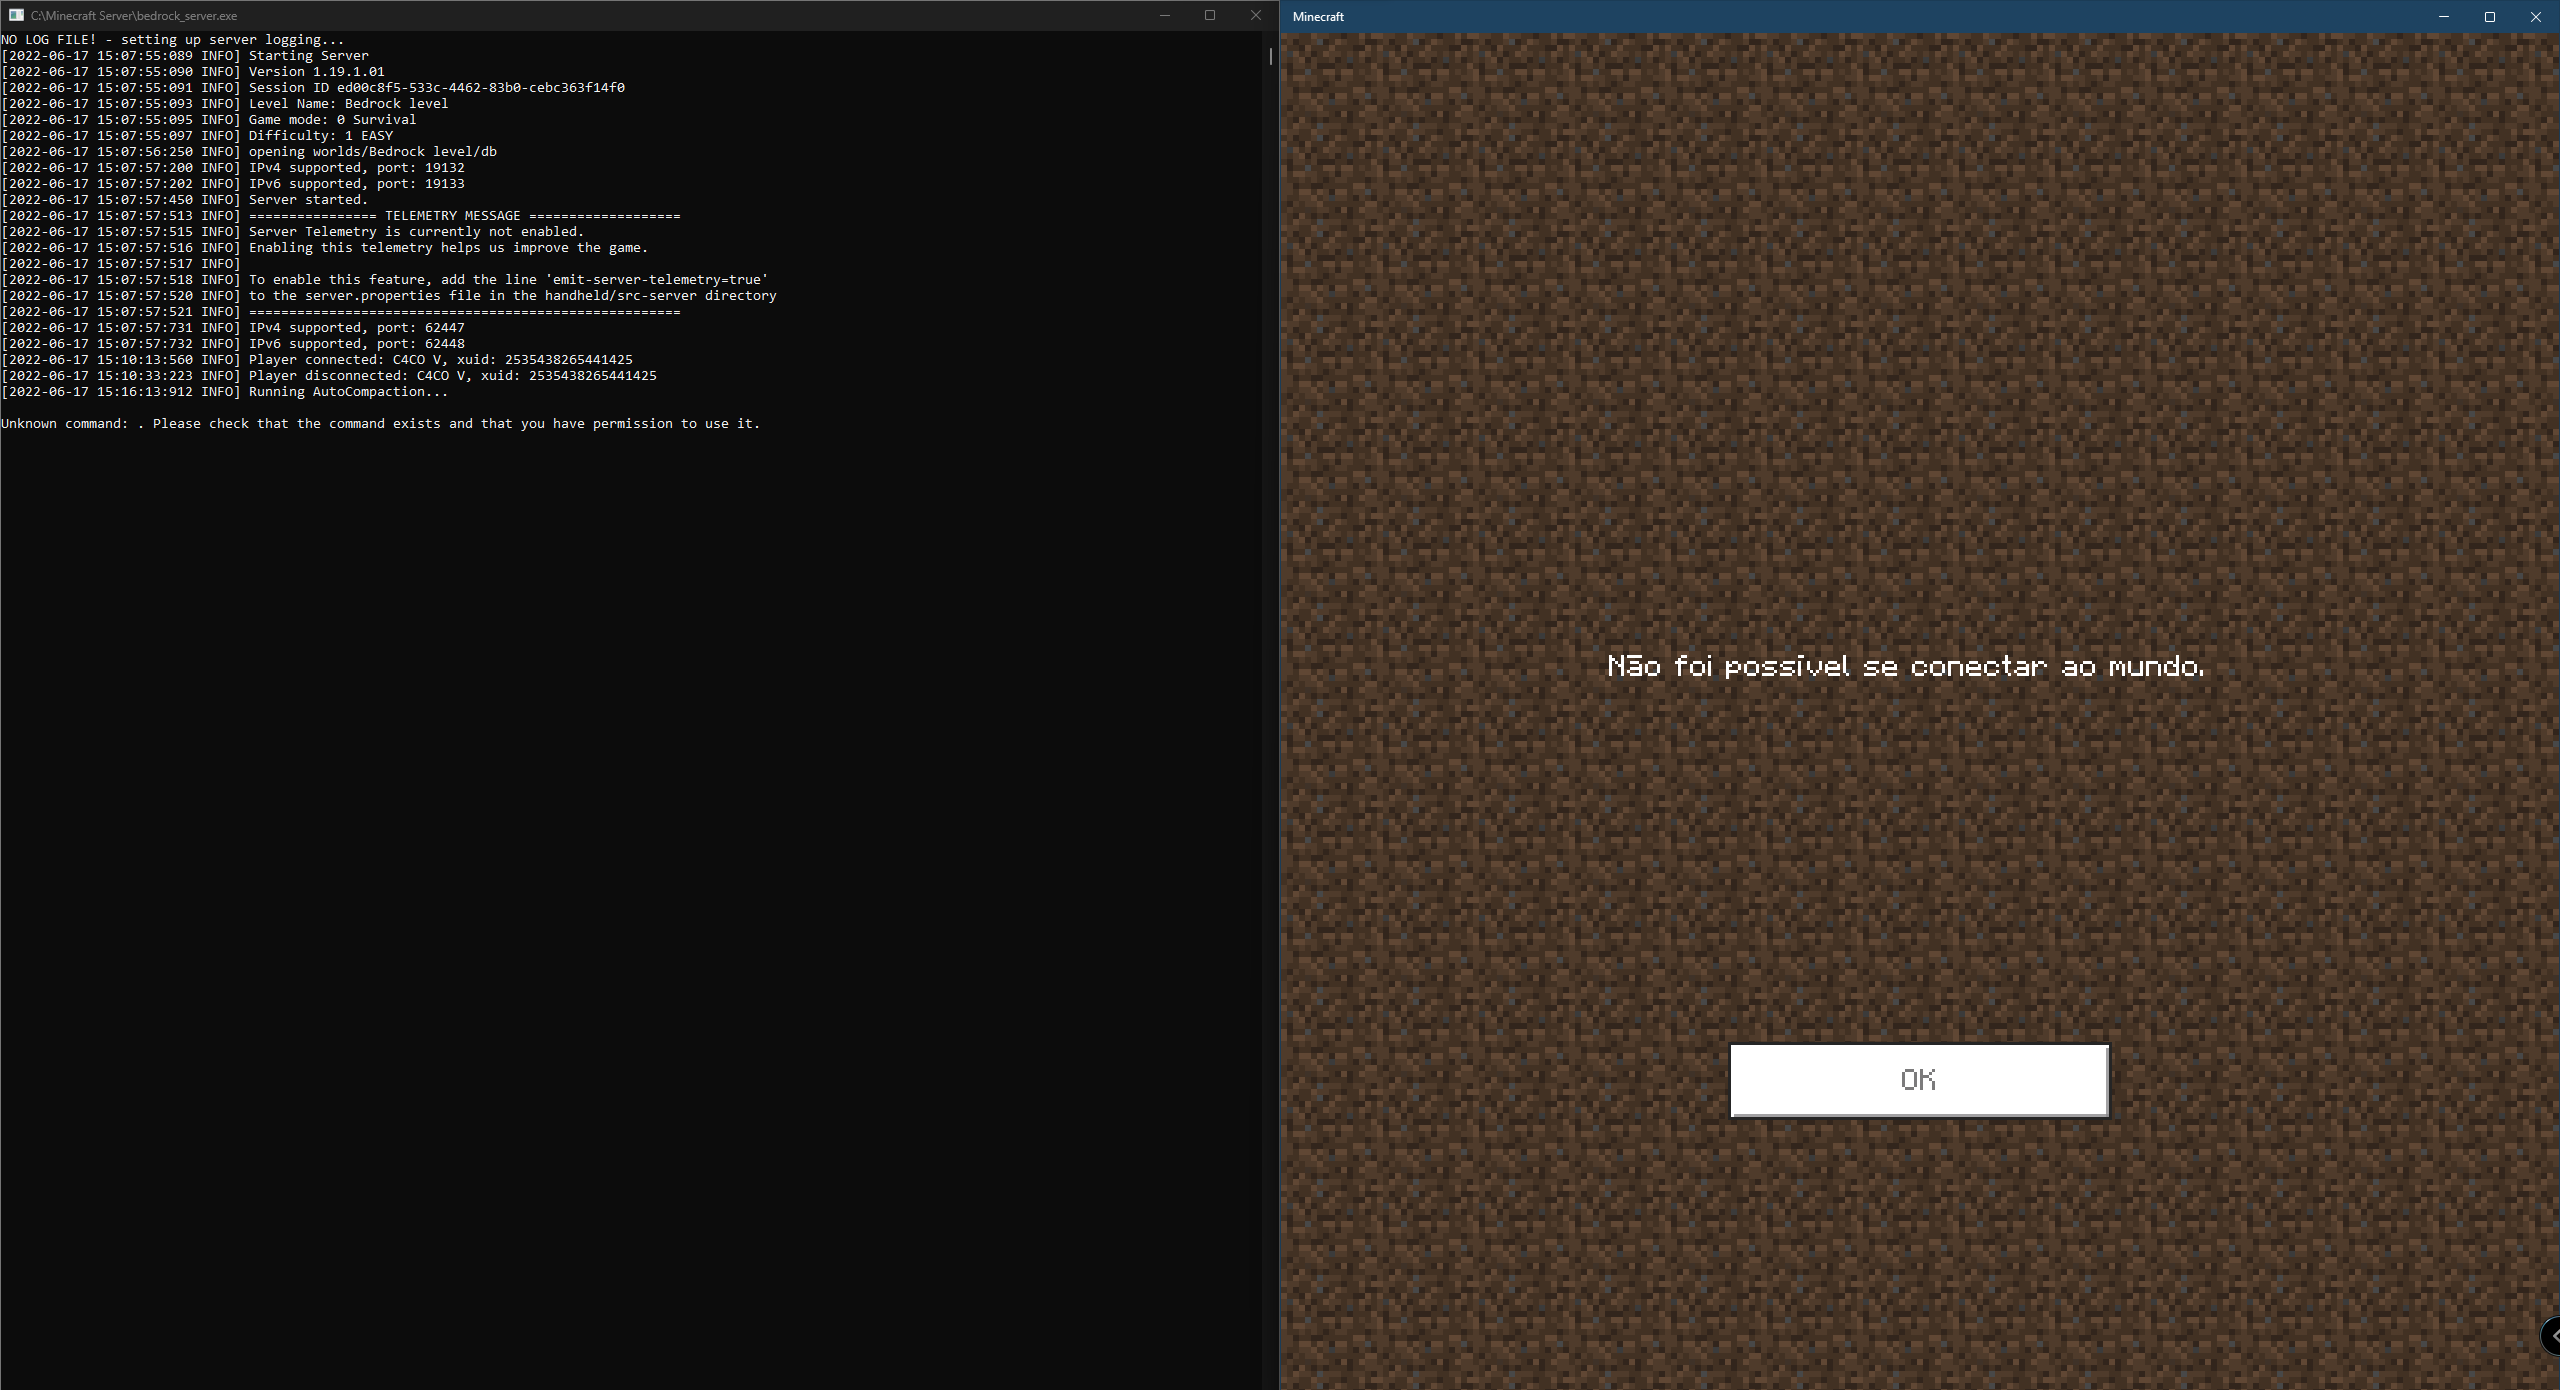Click the console window icon in title bar
The width and height of the screenshot is (2560, 1390).
click(x=16, y=15)
